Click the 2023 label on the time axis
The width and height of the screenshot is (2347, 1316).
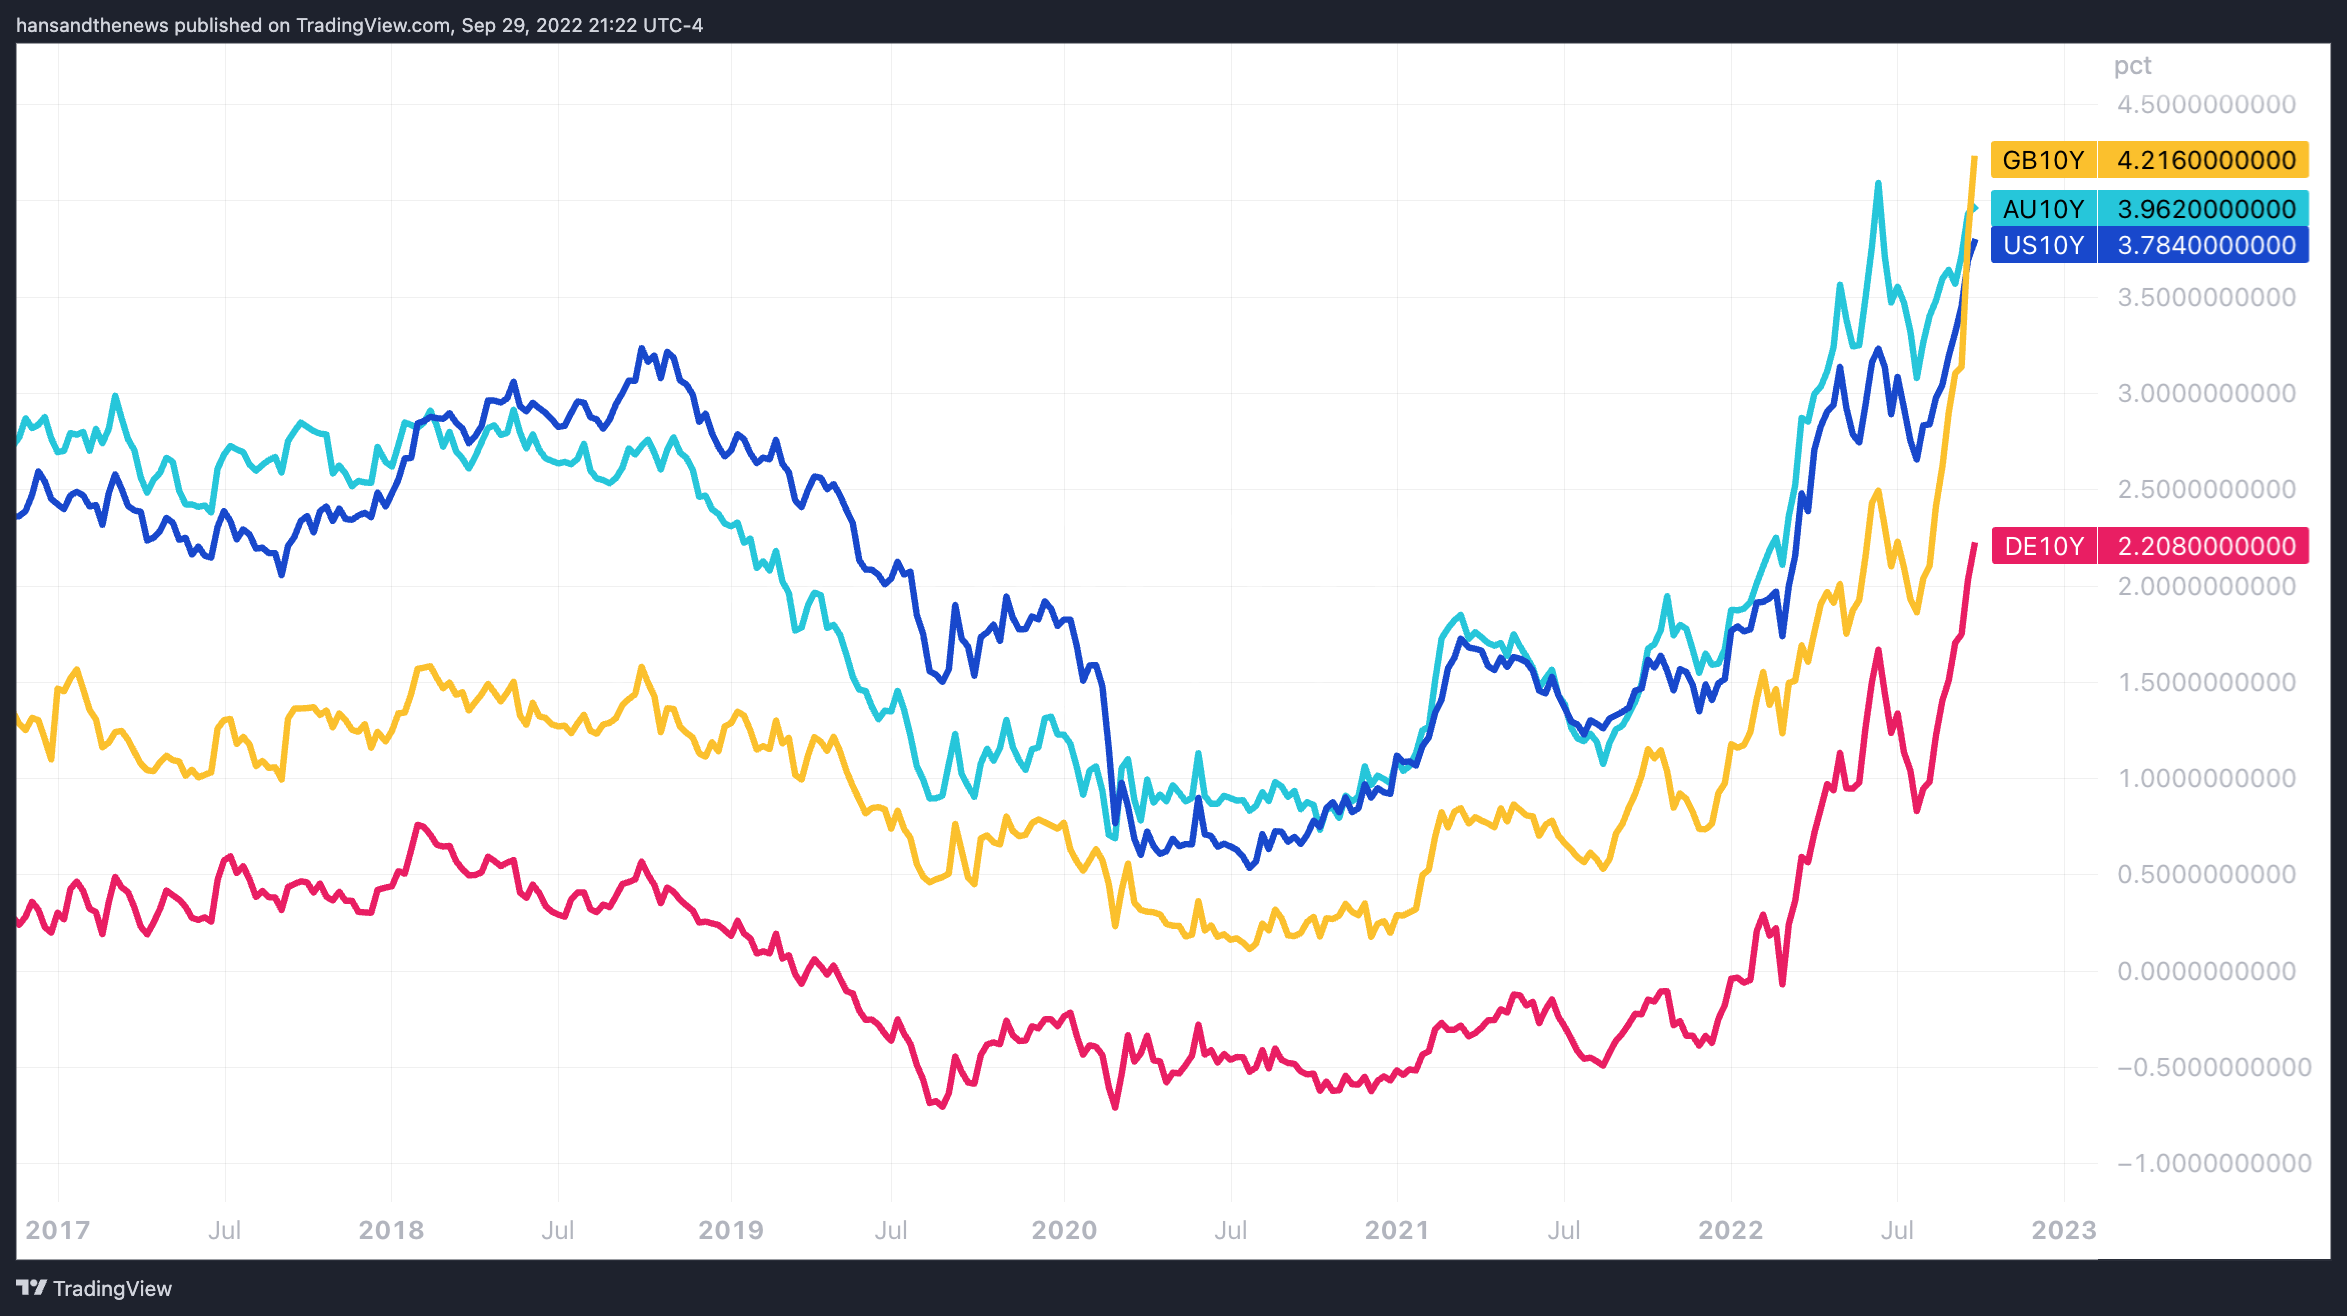tap(2063, 1230)
